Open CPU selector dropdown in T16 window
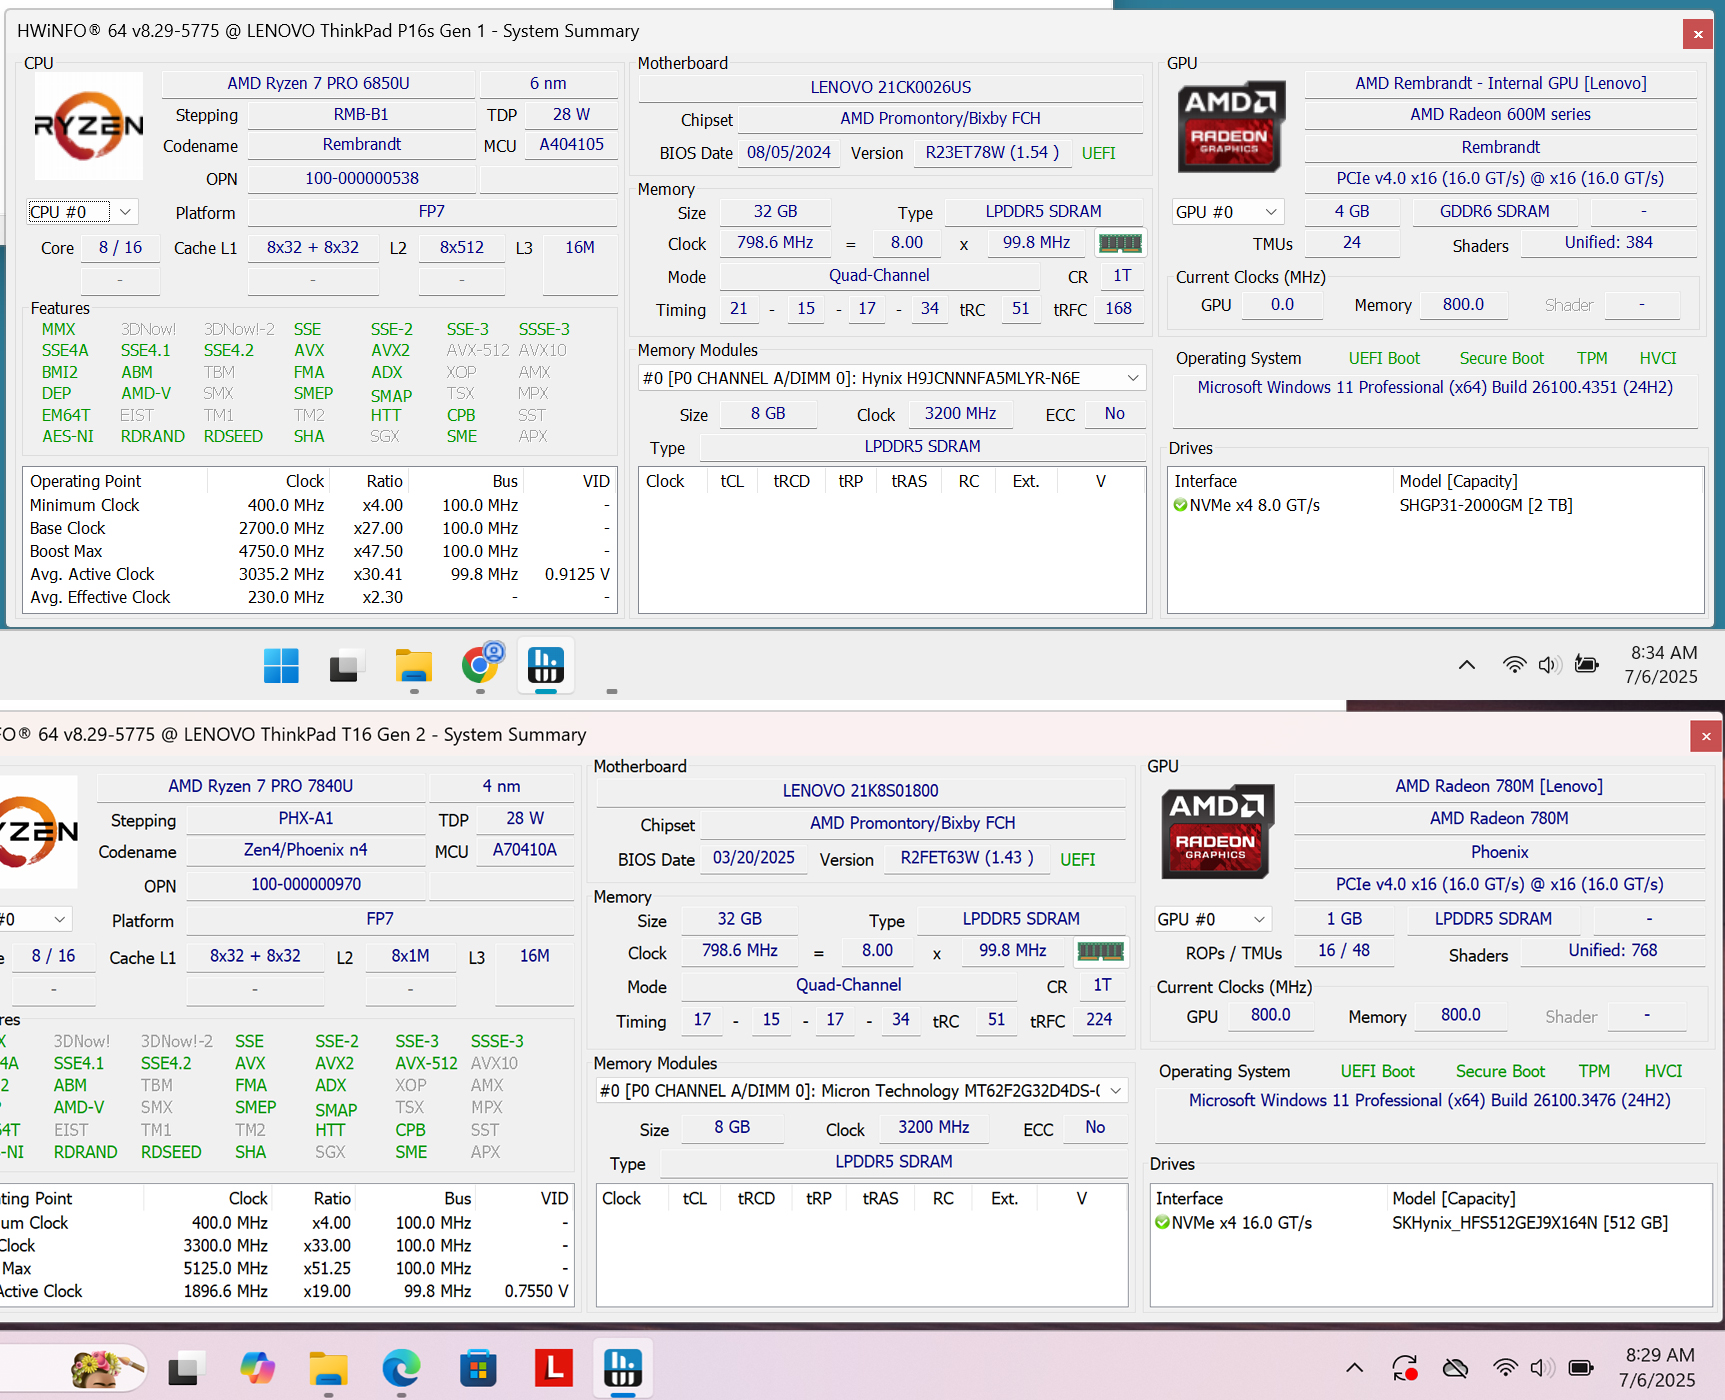This screenshot has width=1725, height=1400. (x=34, y=919)
